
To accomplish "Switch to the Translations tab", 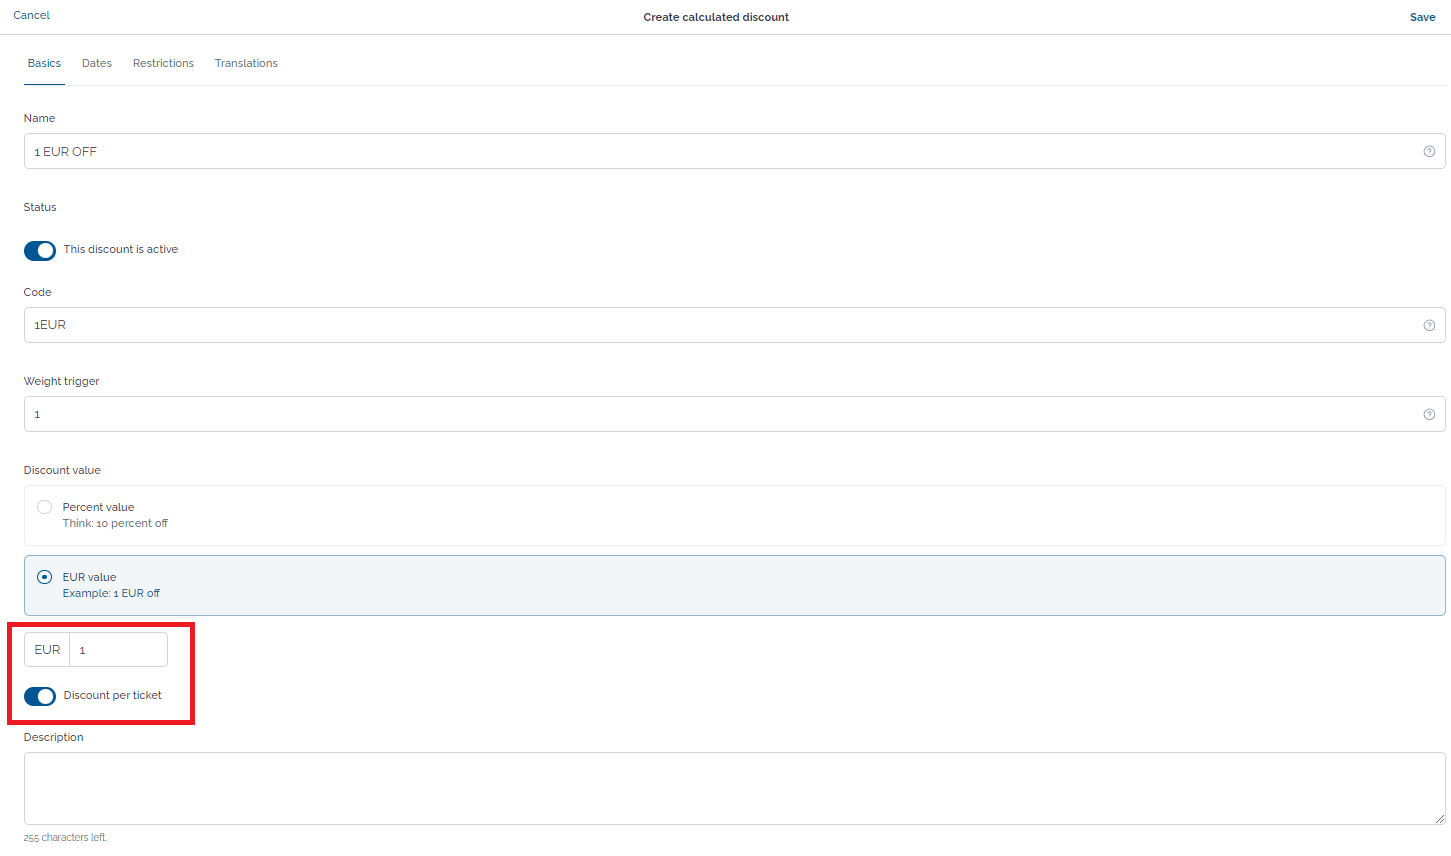I will click(x=246, y=63).
